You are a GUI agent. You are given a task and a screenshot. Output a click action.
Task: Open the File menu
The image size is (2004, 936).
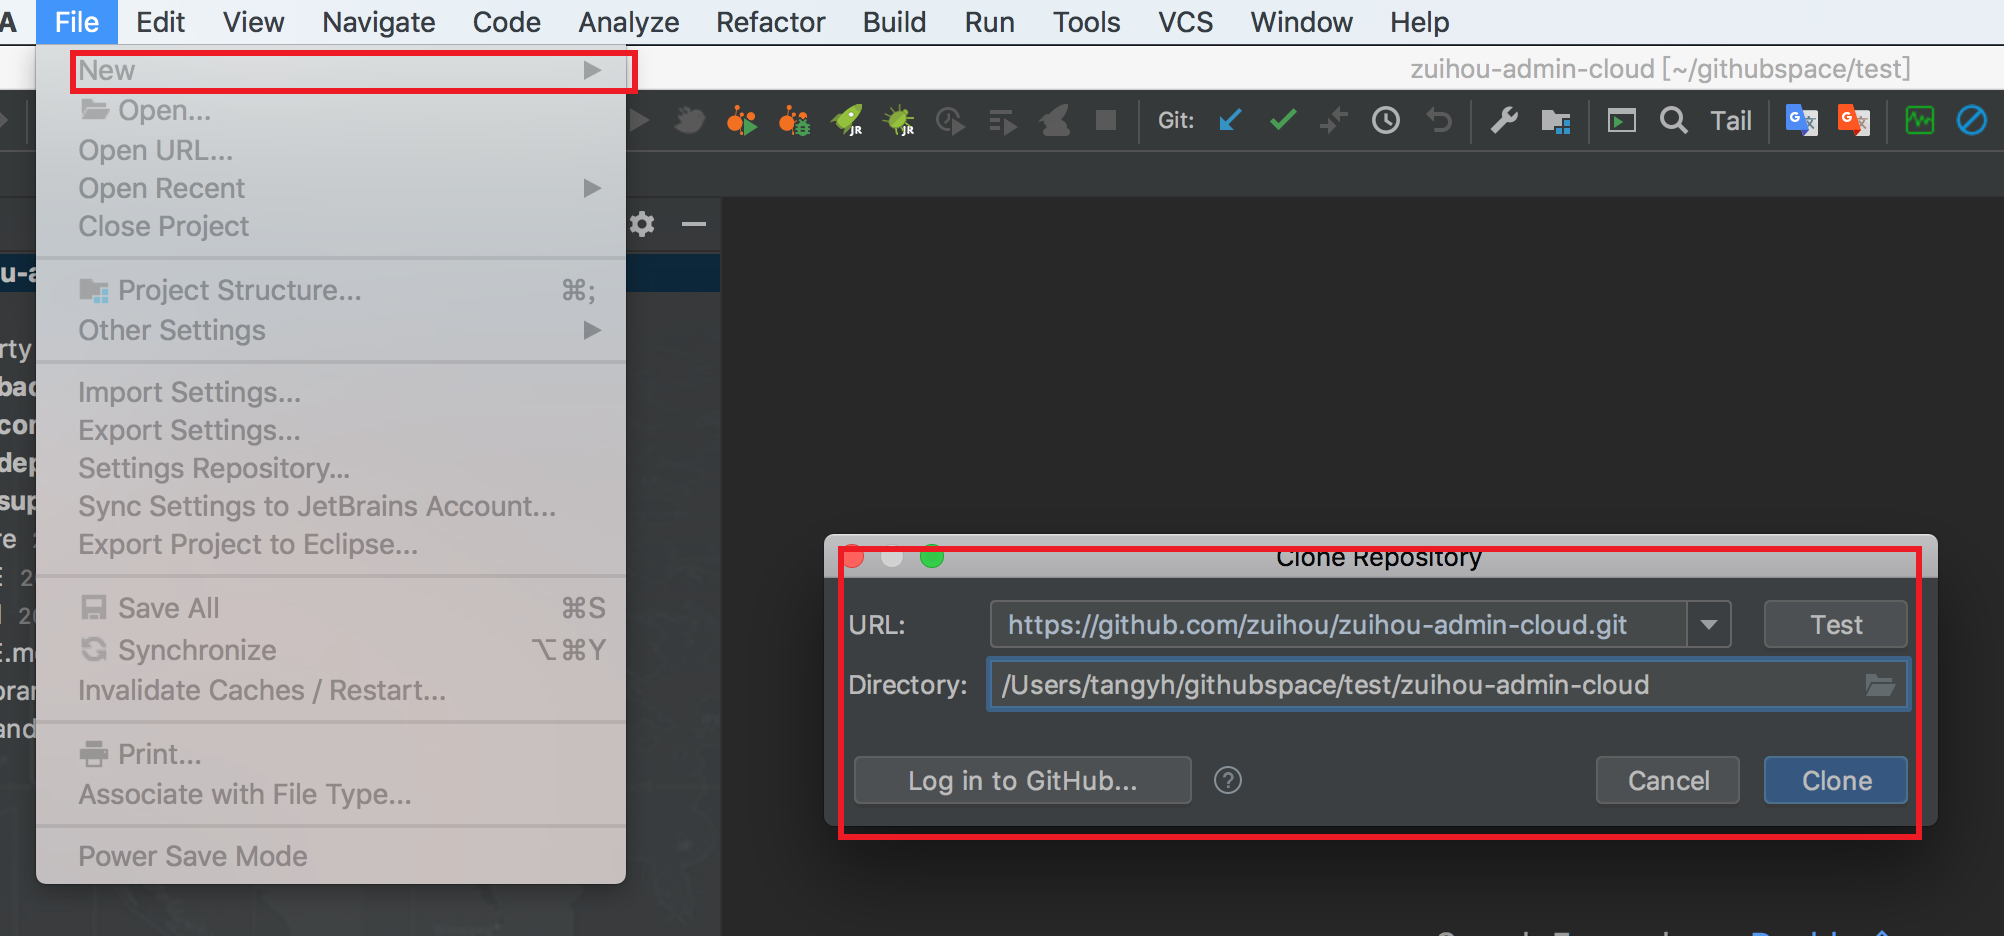point(77,22)
